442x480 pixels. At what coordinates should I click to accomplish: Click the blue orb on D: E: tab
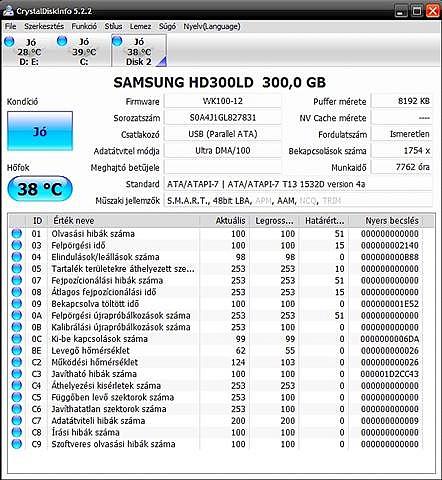tap(9, 41)
